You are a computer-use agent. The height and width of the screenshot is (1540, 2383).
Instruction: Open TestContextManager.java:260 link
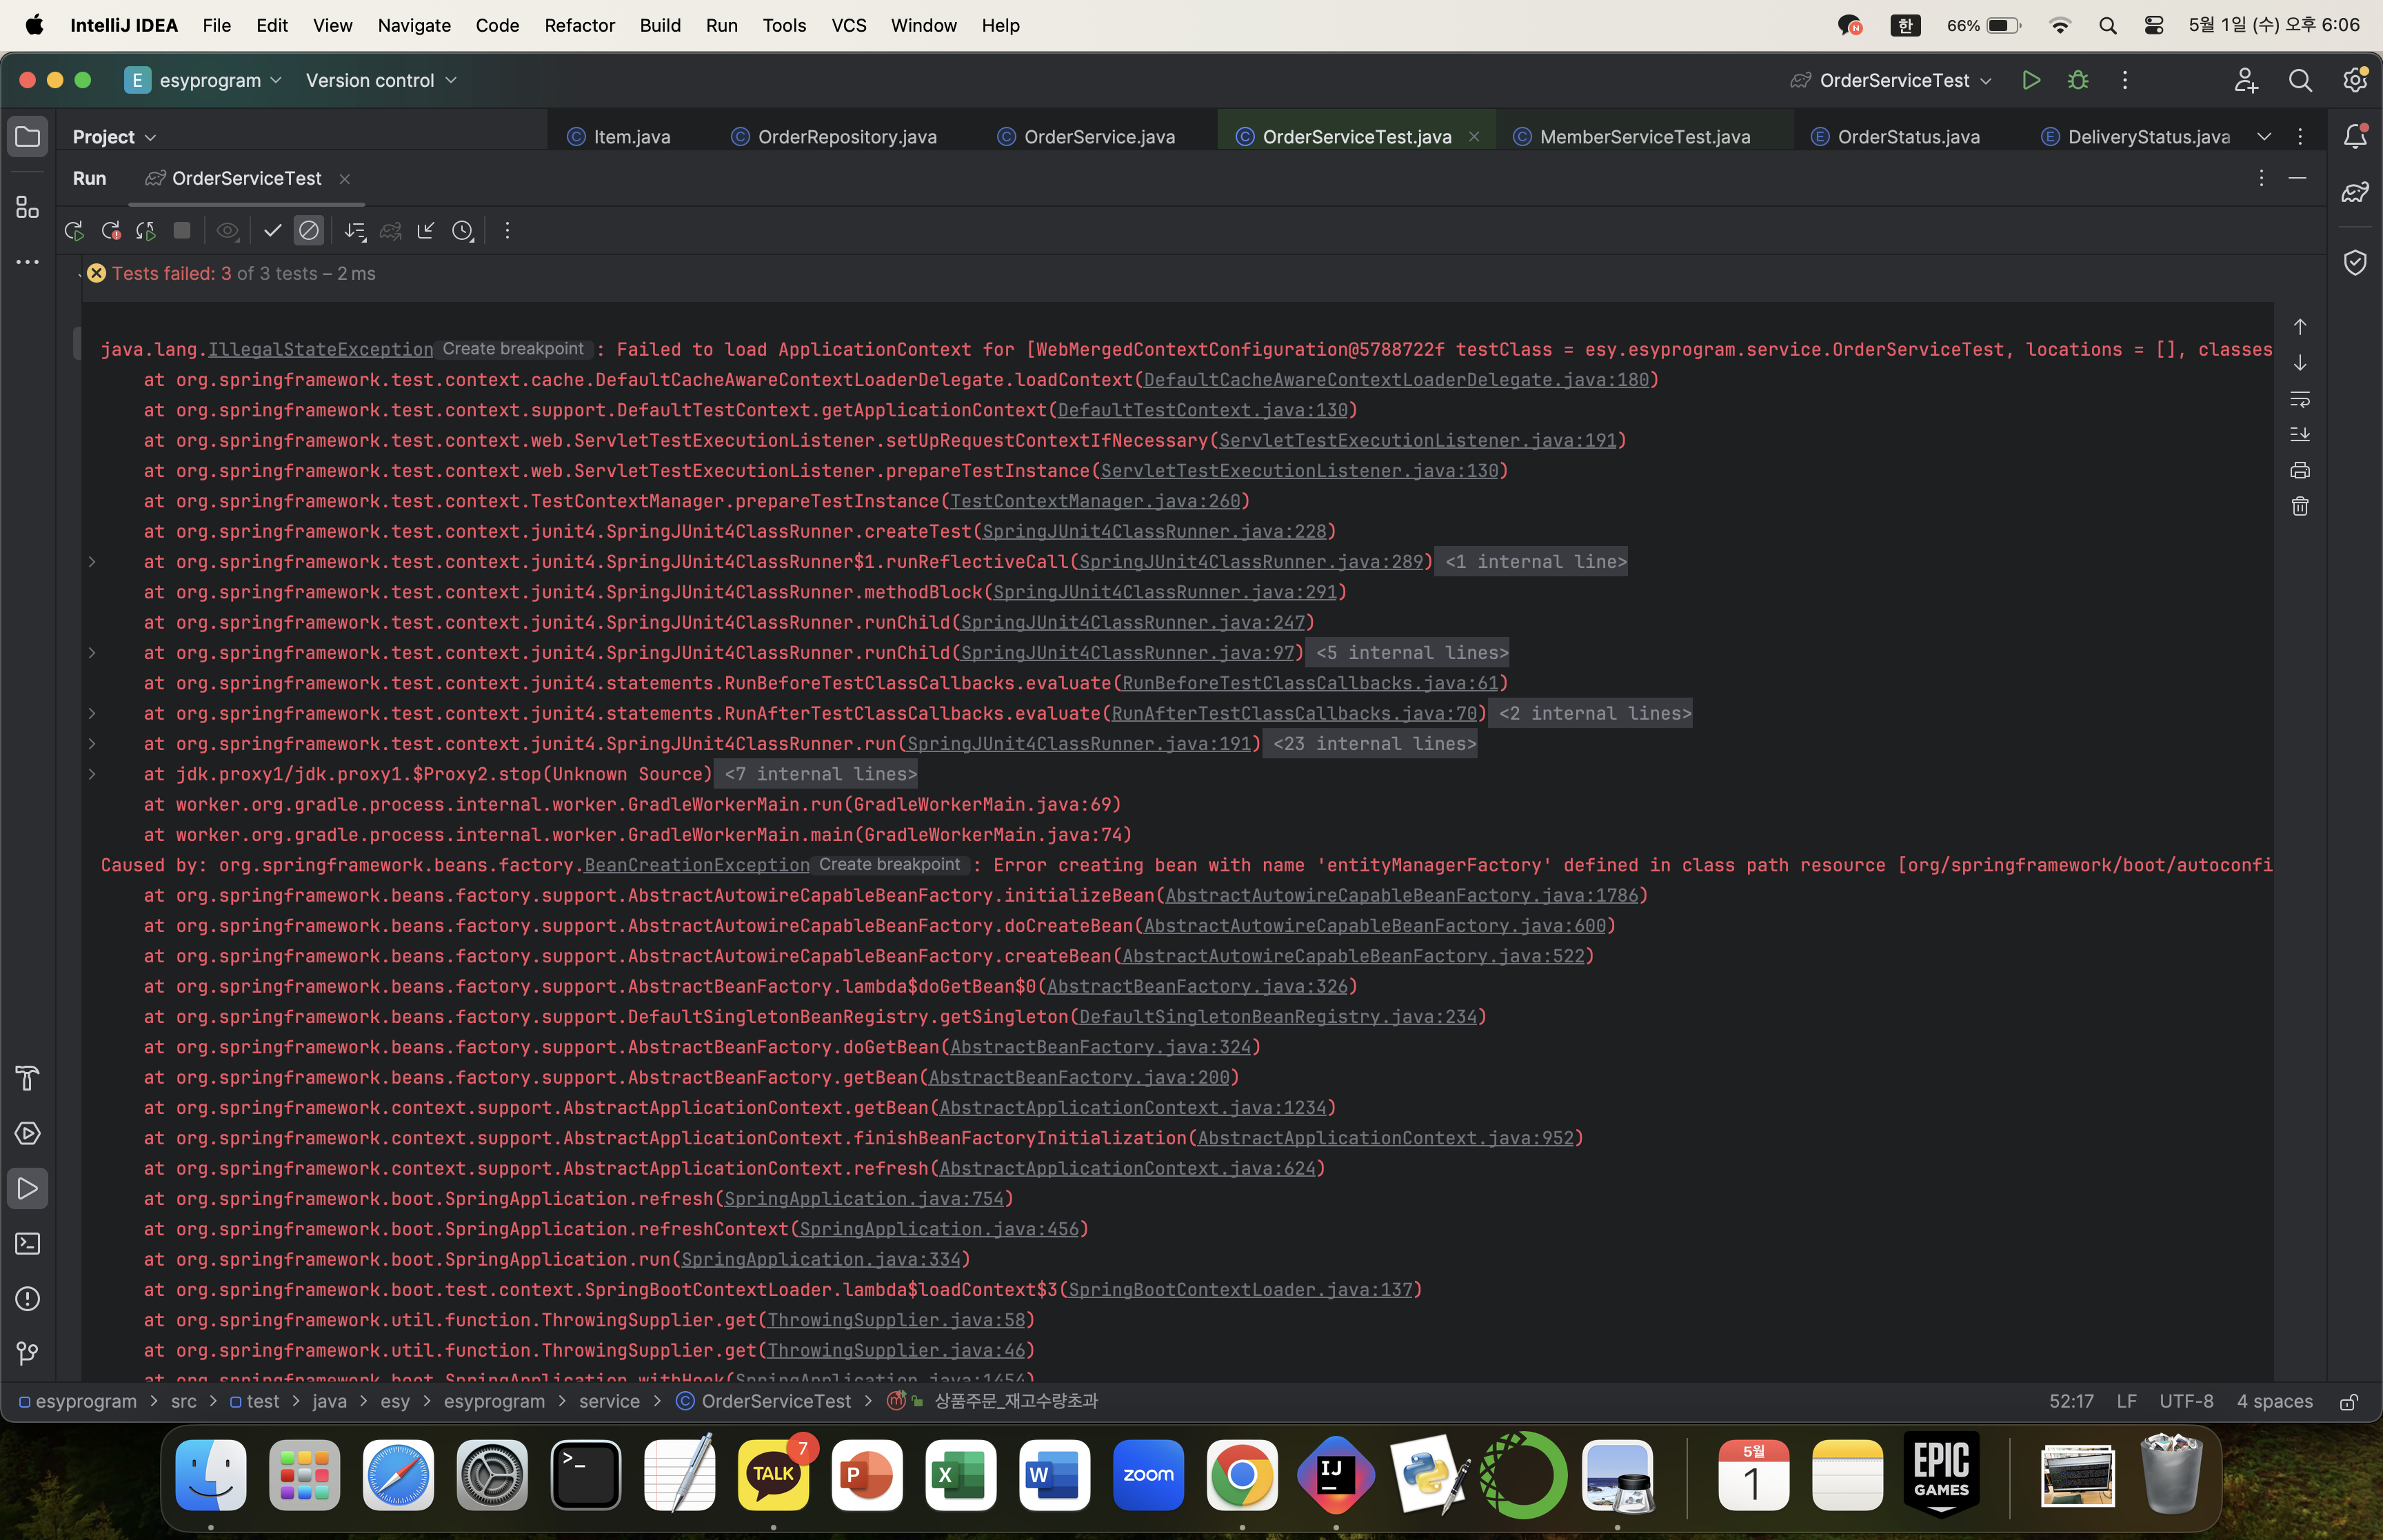pos(1095,501)
